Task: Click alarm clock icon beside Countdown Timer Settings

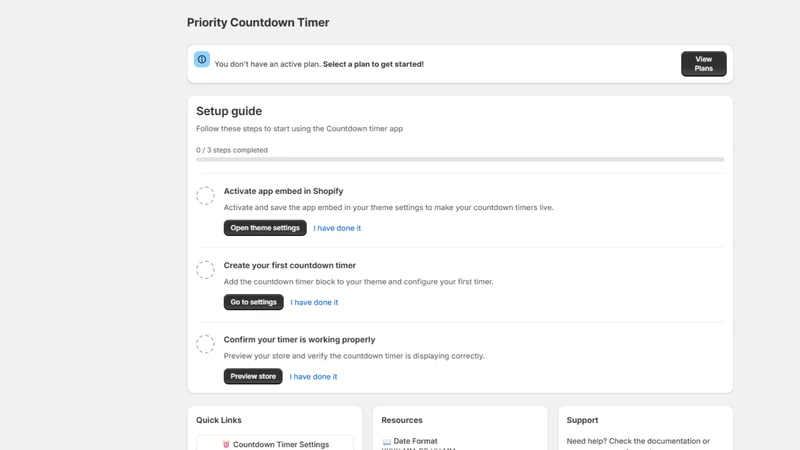Action: (226, 444)
